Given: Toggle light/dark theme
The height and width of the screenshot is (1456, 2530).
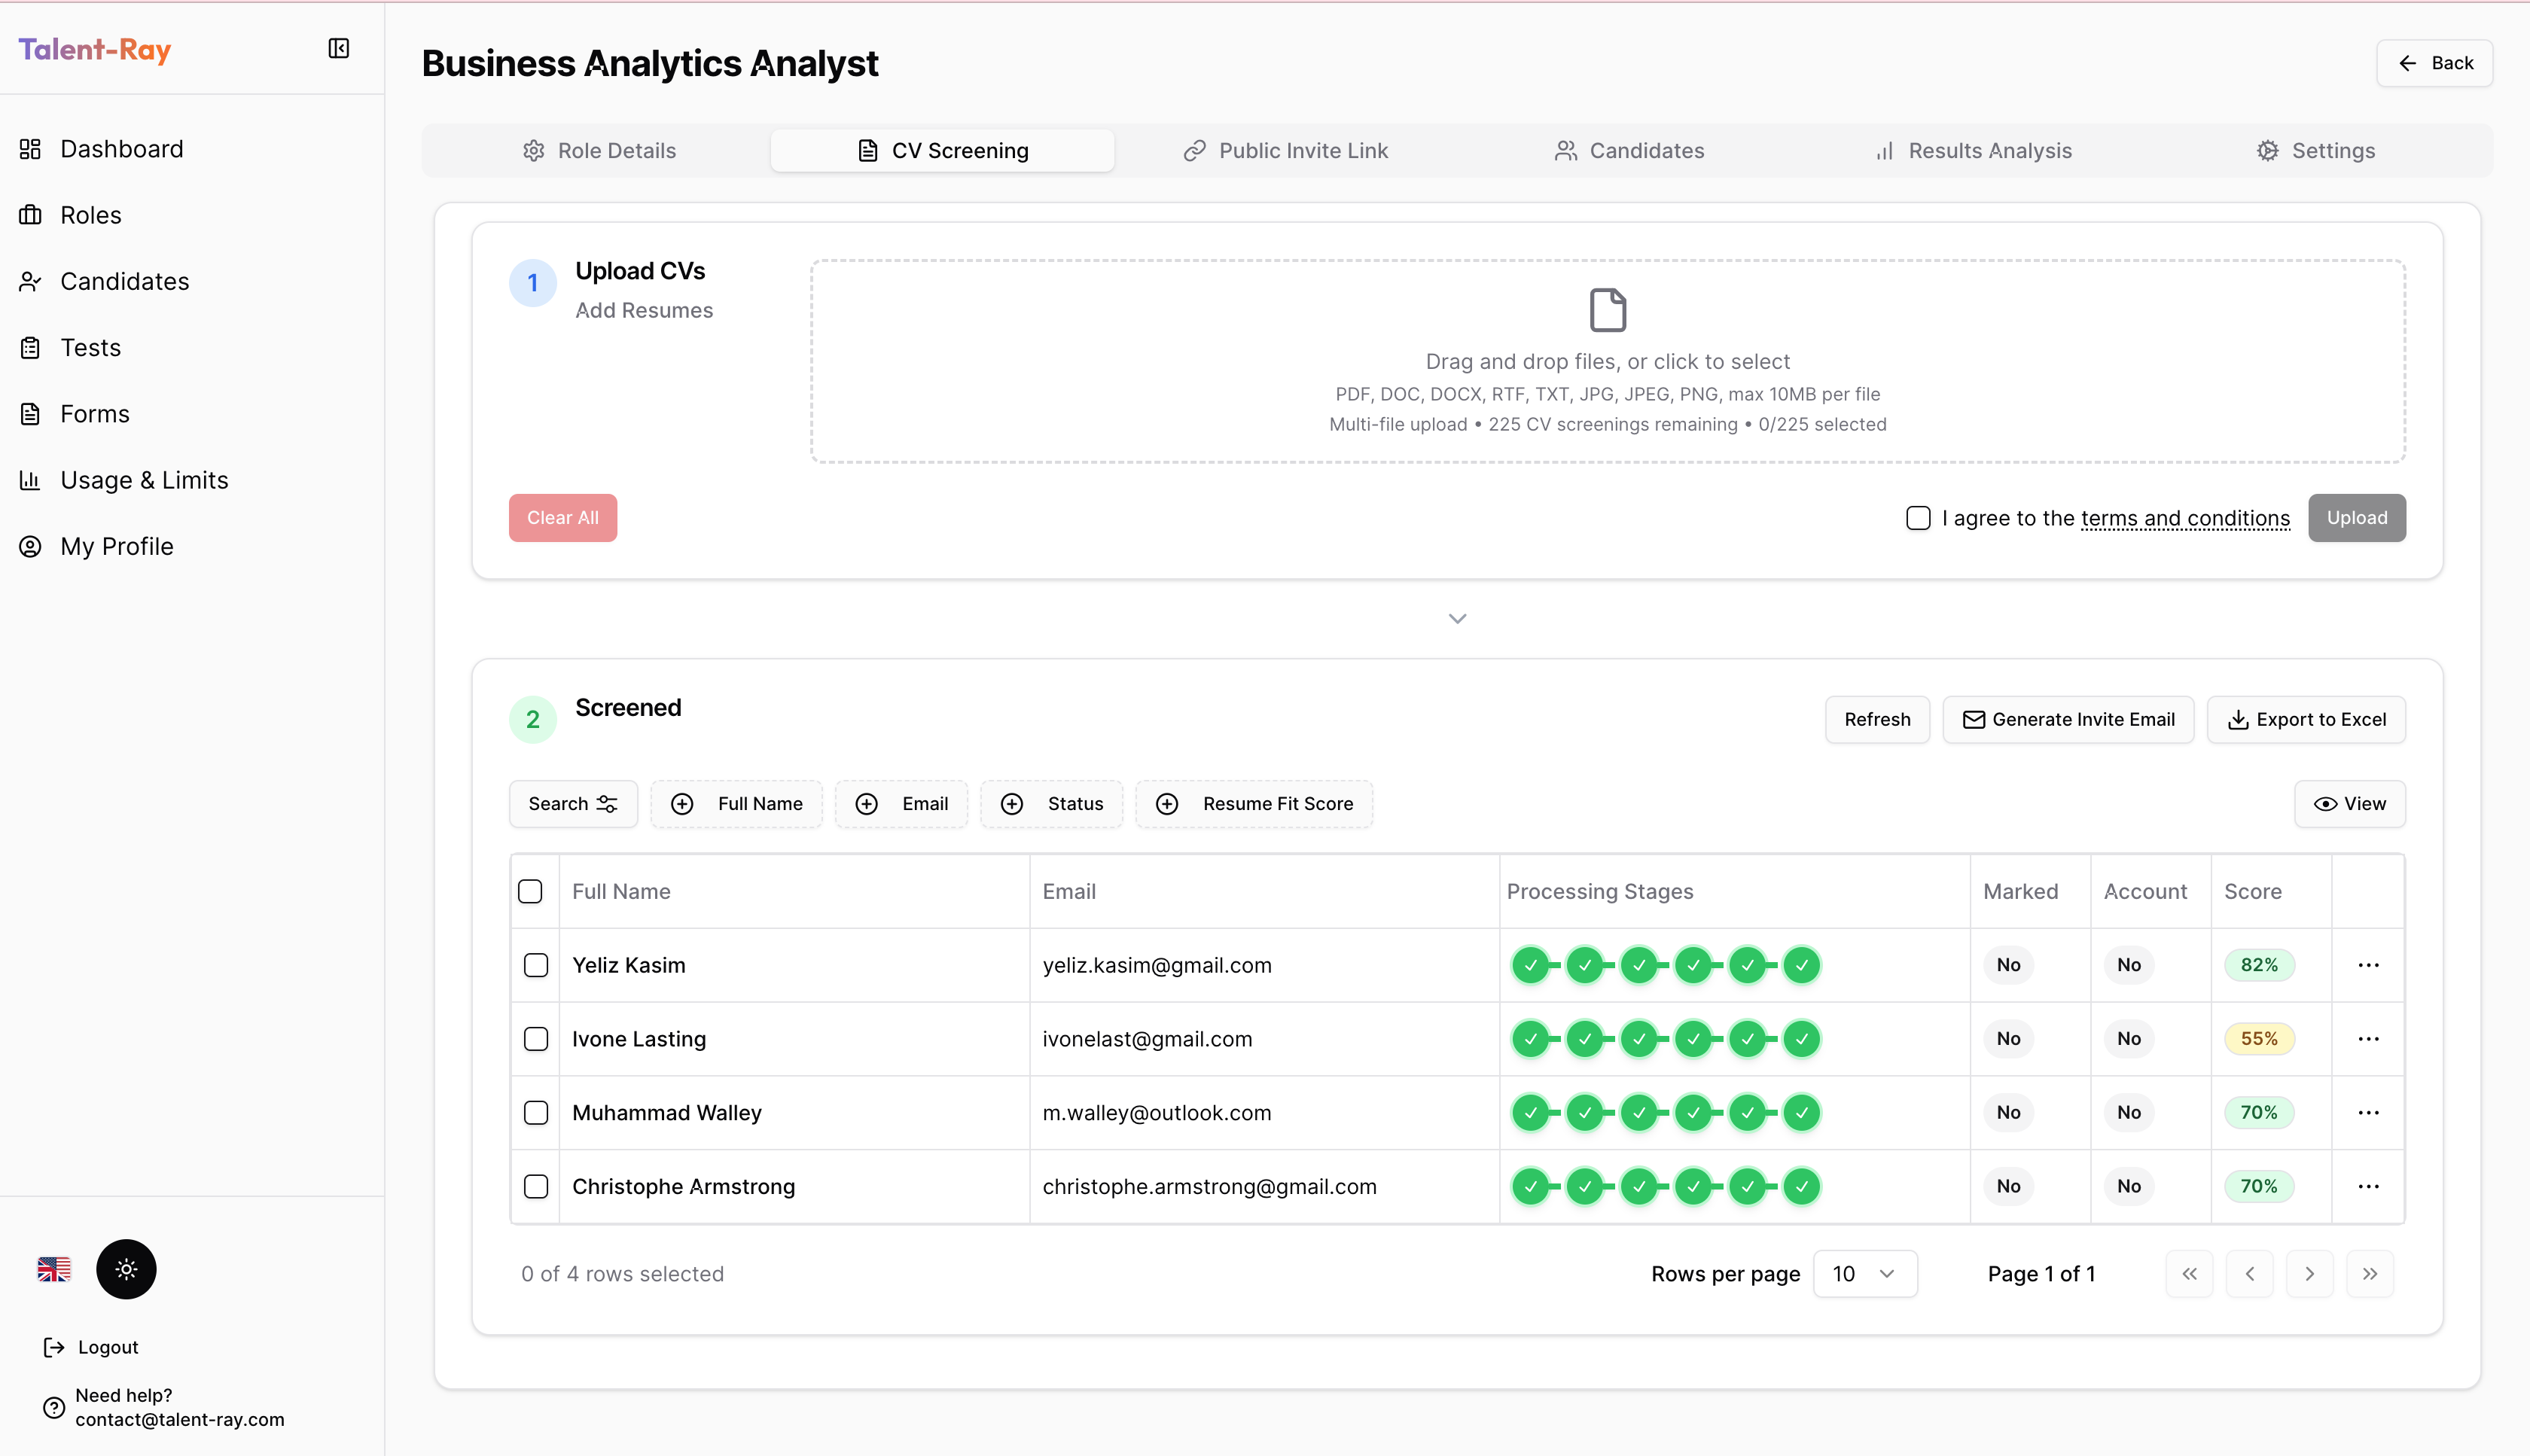Looking at the screenshot, I should click(x=126, y=1269).
